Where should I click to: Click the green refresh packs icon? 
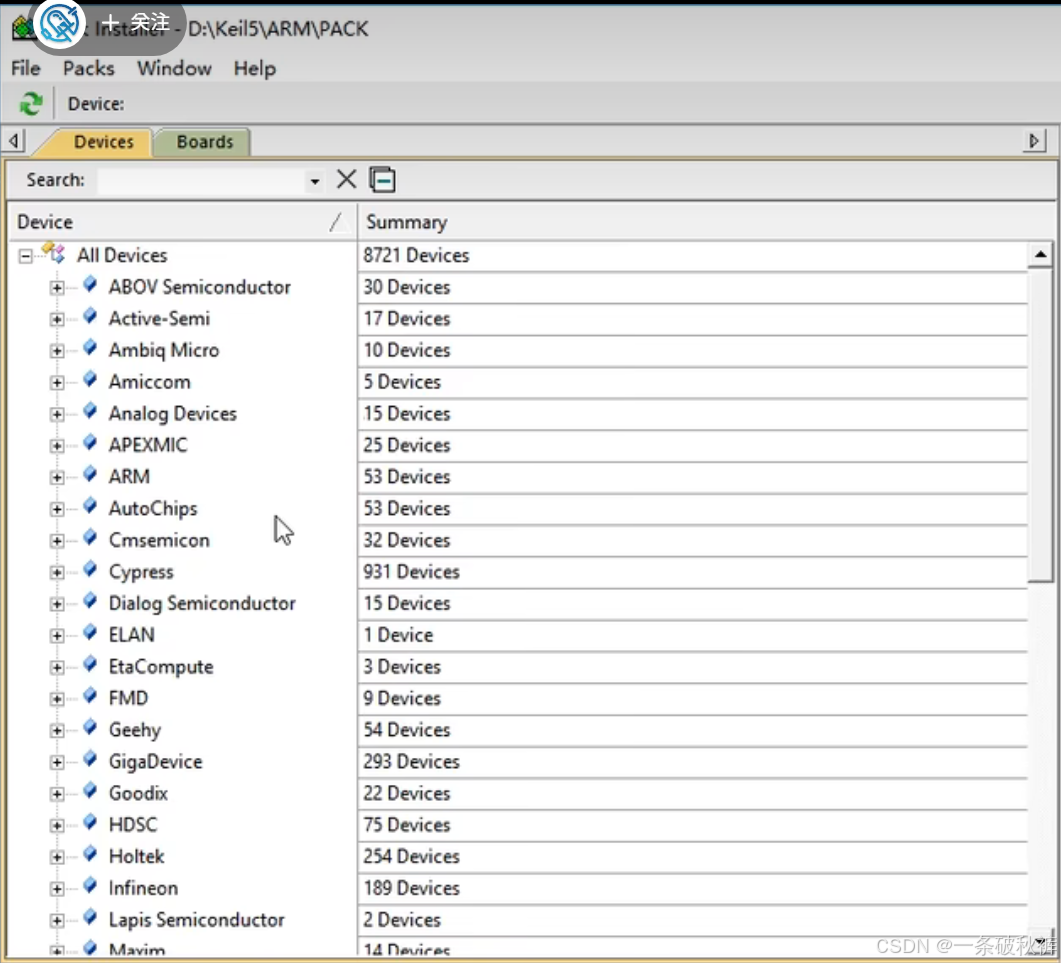[x=30, y=104]
